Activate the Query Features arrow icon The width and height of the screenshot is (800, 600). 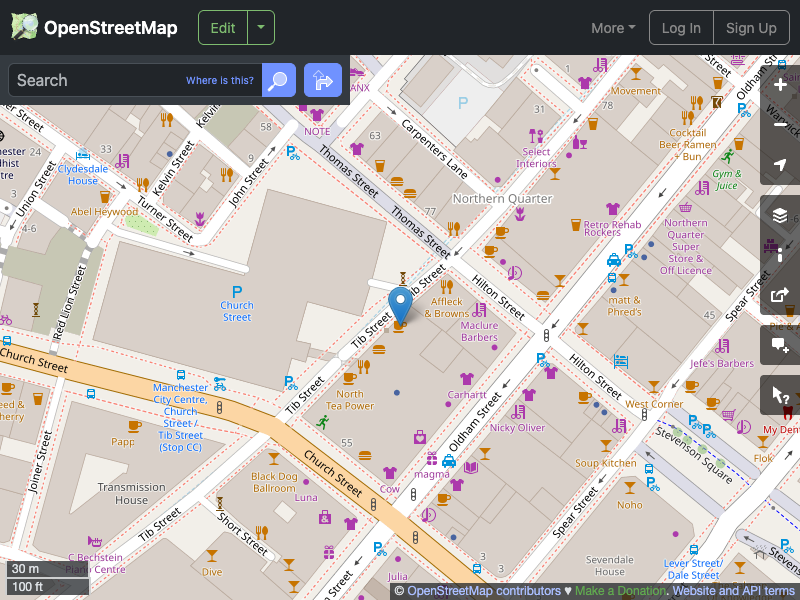coord(780,394)
